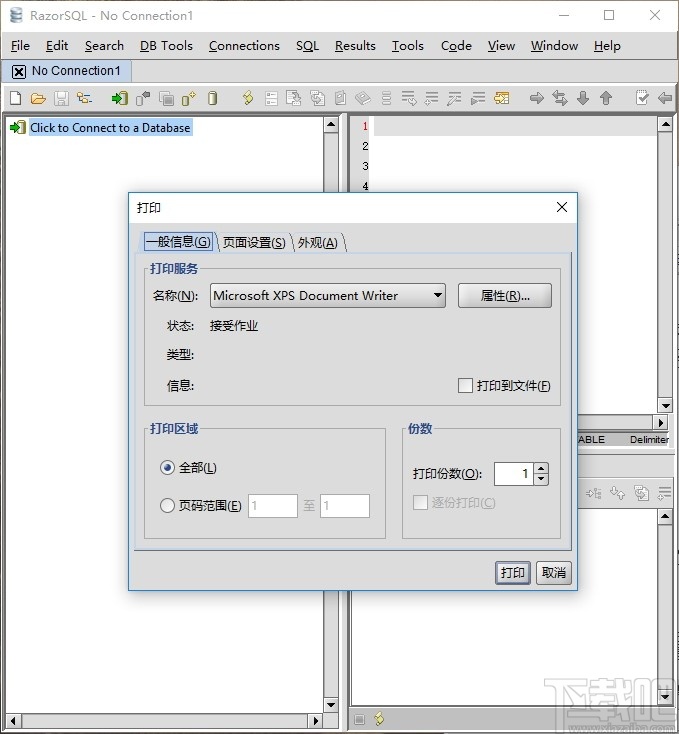Open the Connections menu
This screenshot has width=679, height=734.
pos(244,46)
